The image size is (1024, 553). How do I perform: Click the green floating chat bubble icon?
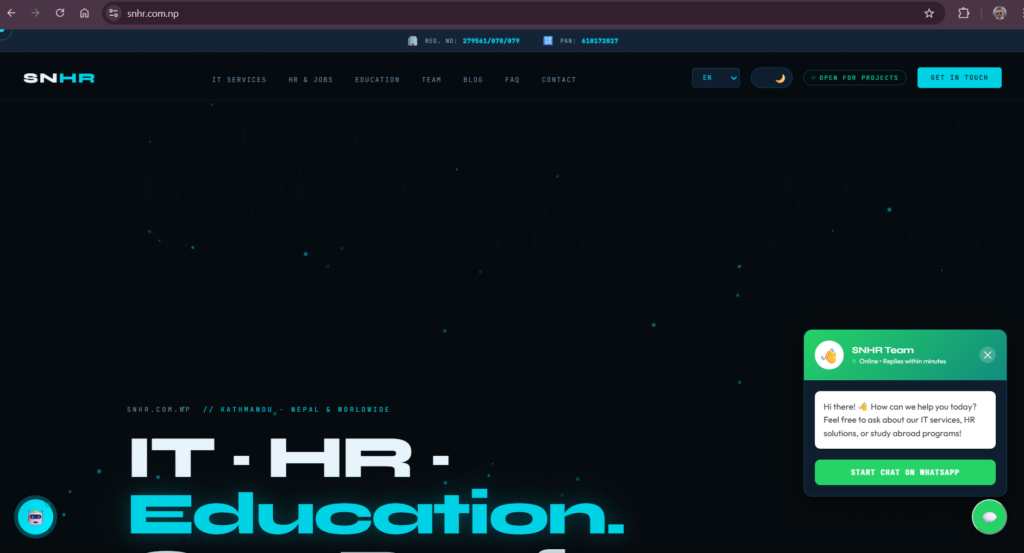[989, 517]
